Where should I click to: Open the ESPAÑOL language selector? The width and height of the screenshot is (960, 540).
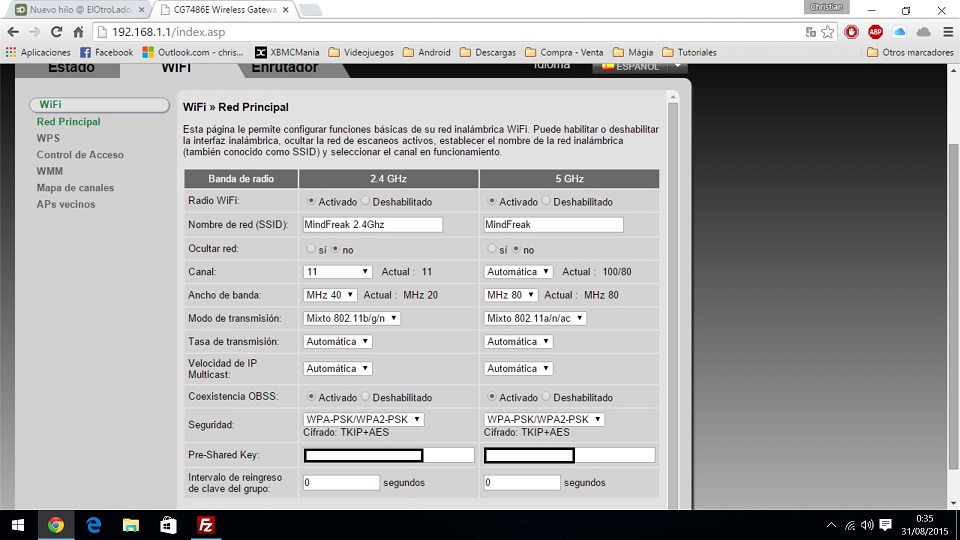pyautogui.click(x=640, y=66)
